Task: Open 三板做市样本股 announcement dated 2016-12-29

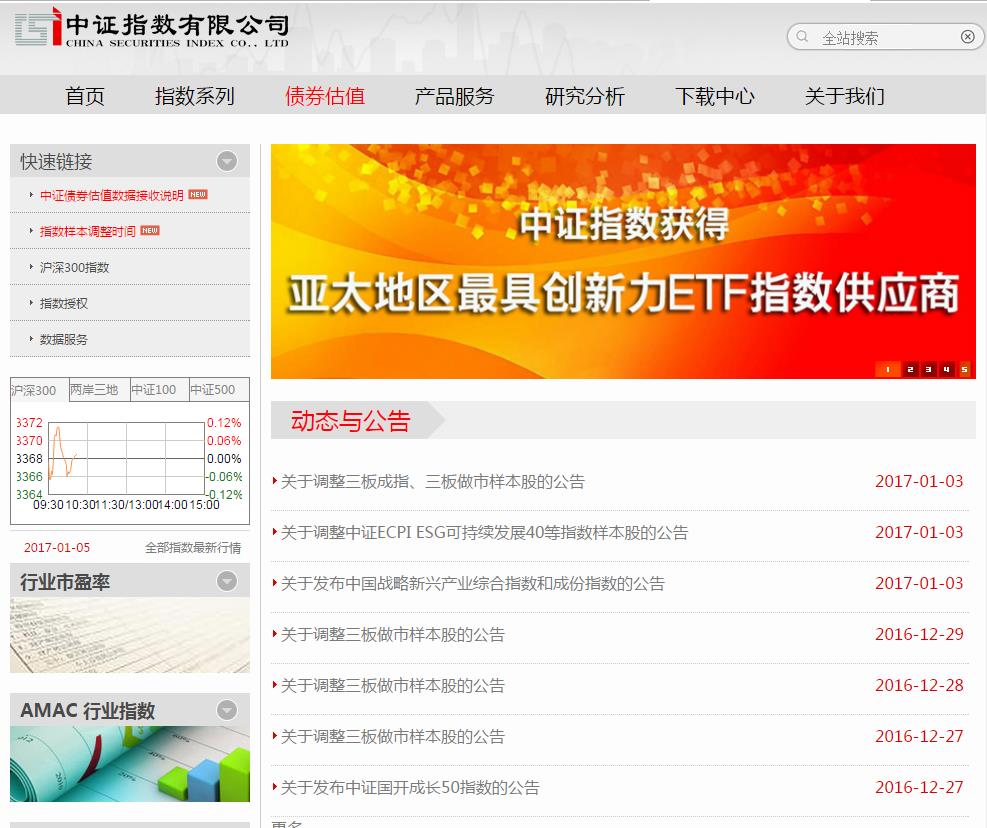Action: (393, 635)
